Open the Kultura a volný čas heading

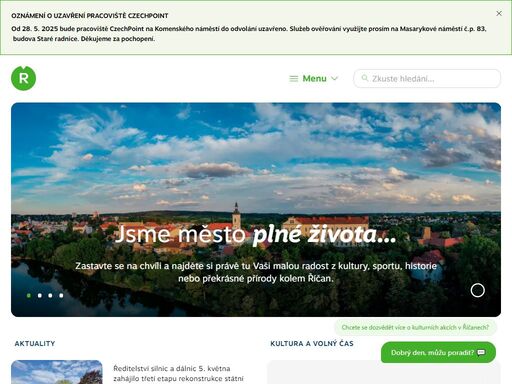tap(312, 344)
